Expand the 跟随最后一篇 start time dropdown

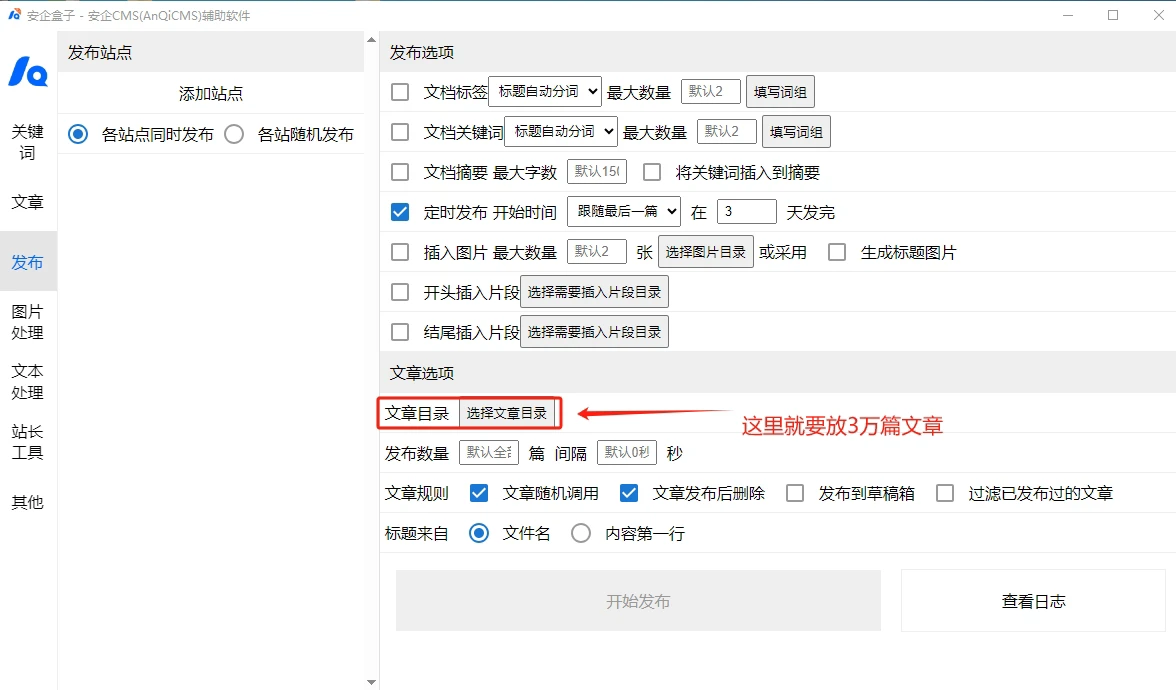click(624, 212)
